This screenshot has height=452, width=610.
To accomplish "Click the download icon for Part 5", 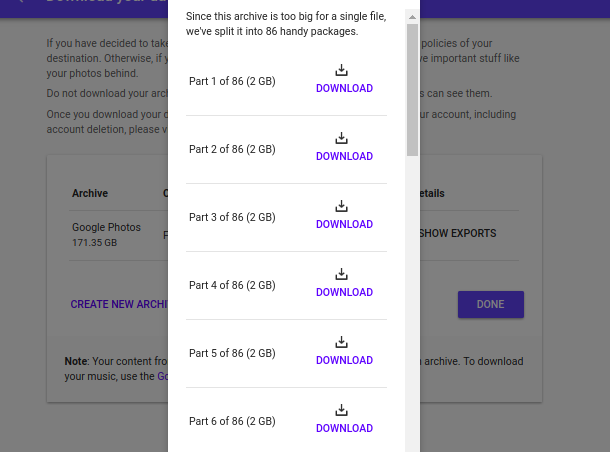I will point(341,342).
